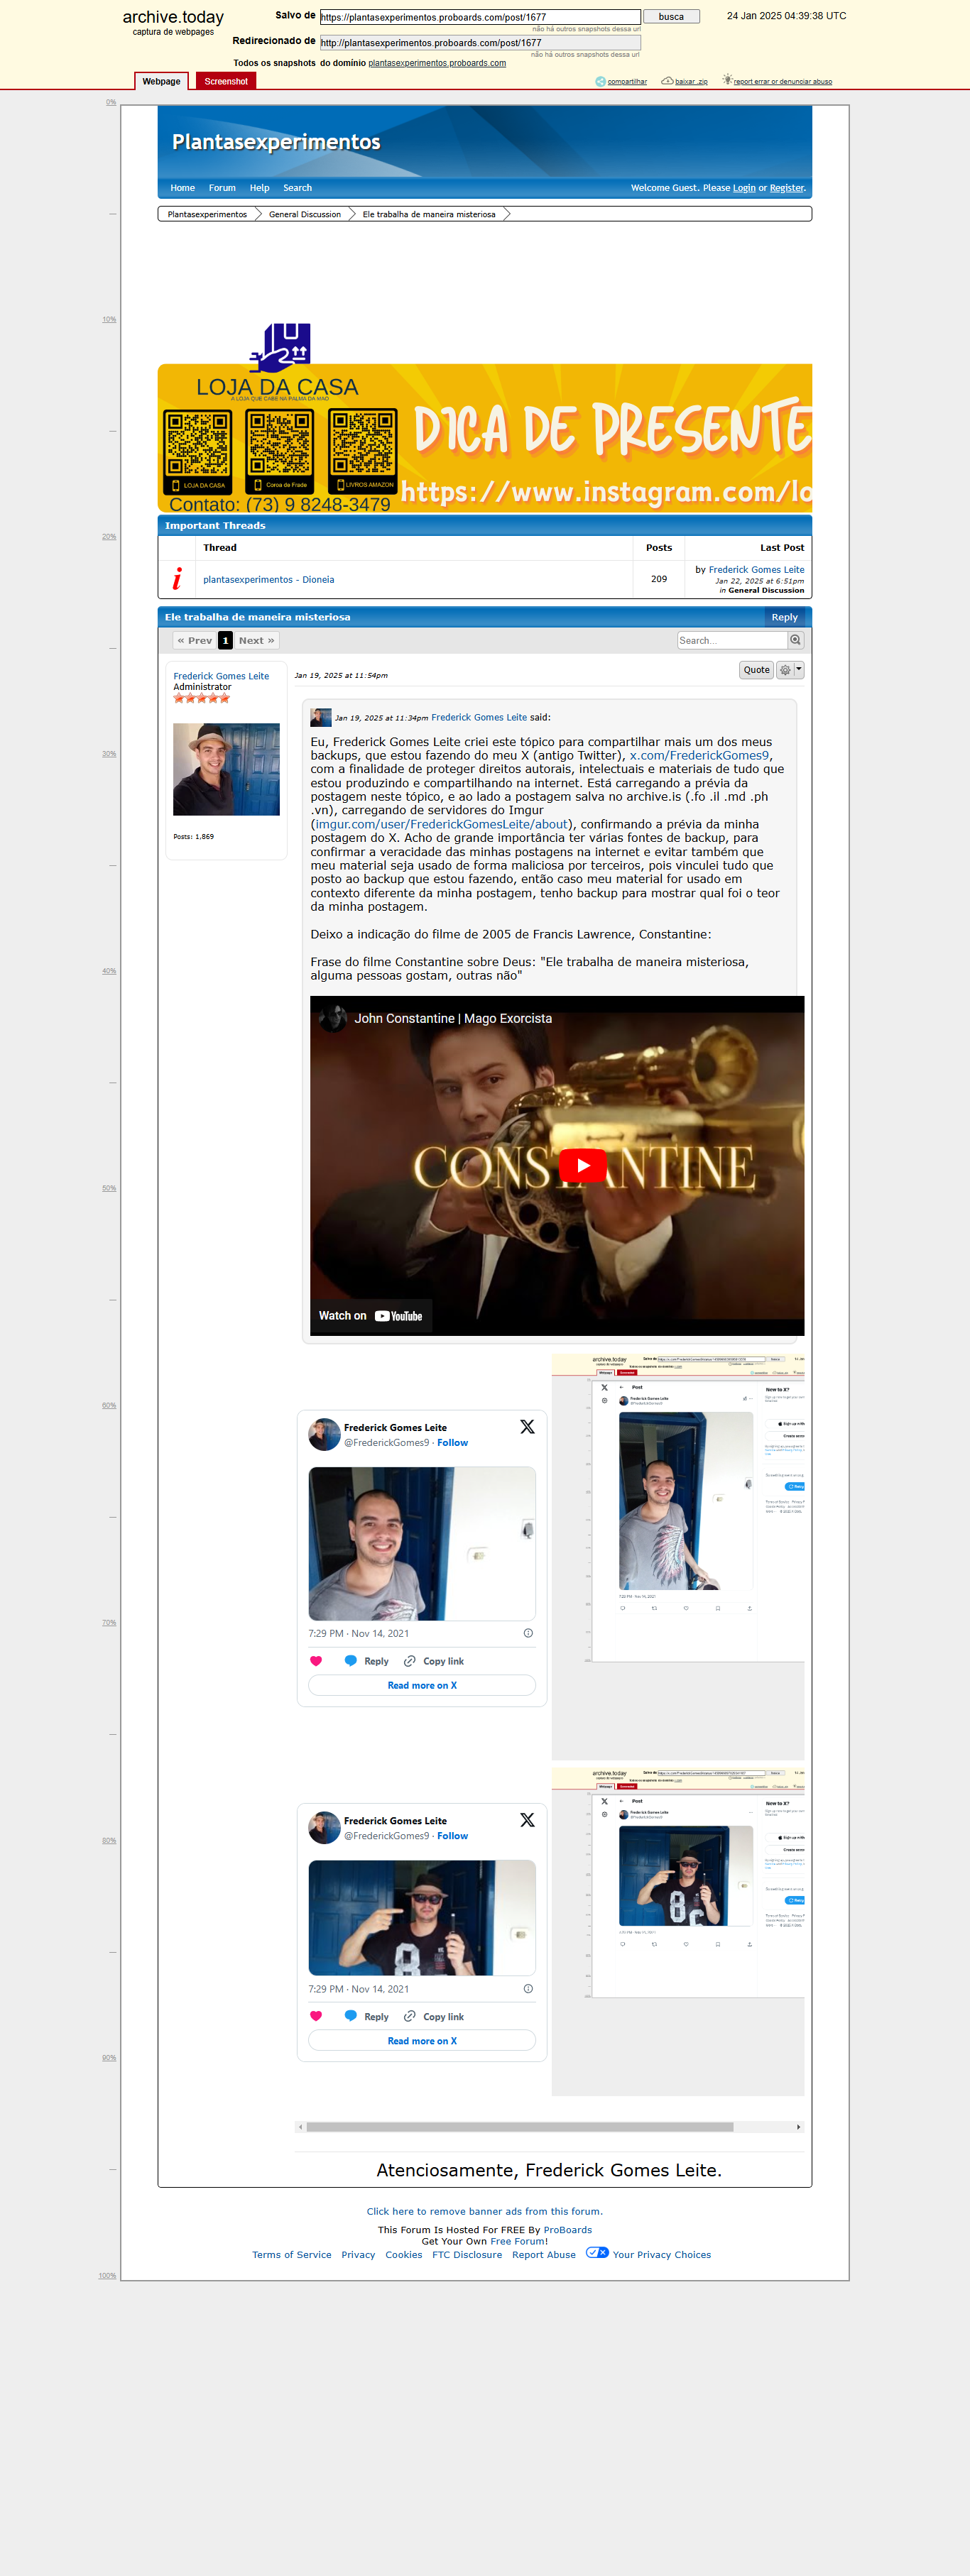The width and height of the screenshot is (970, 2576).
Task: Click the Reply button in thread title bar
Action: coord(785,617)
